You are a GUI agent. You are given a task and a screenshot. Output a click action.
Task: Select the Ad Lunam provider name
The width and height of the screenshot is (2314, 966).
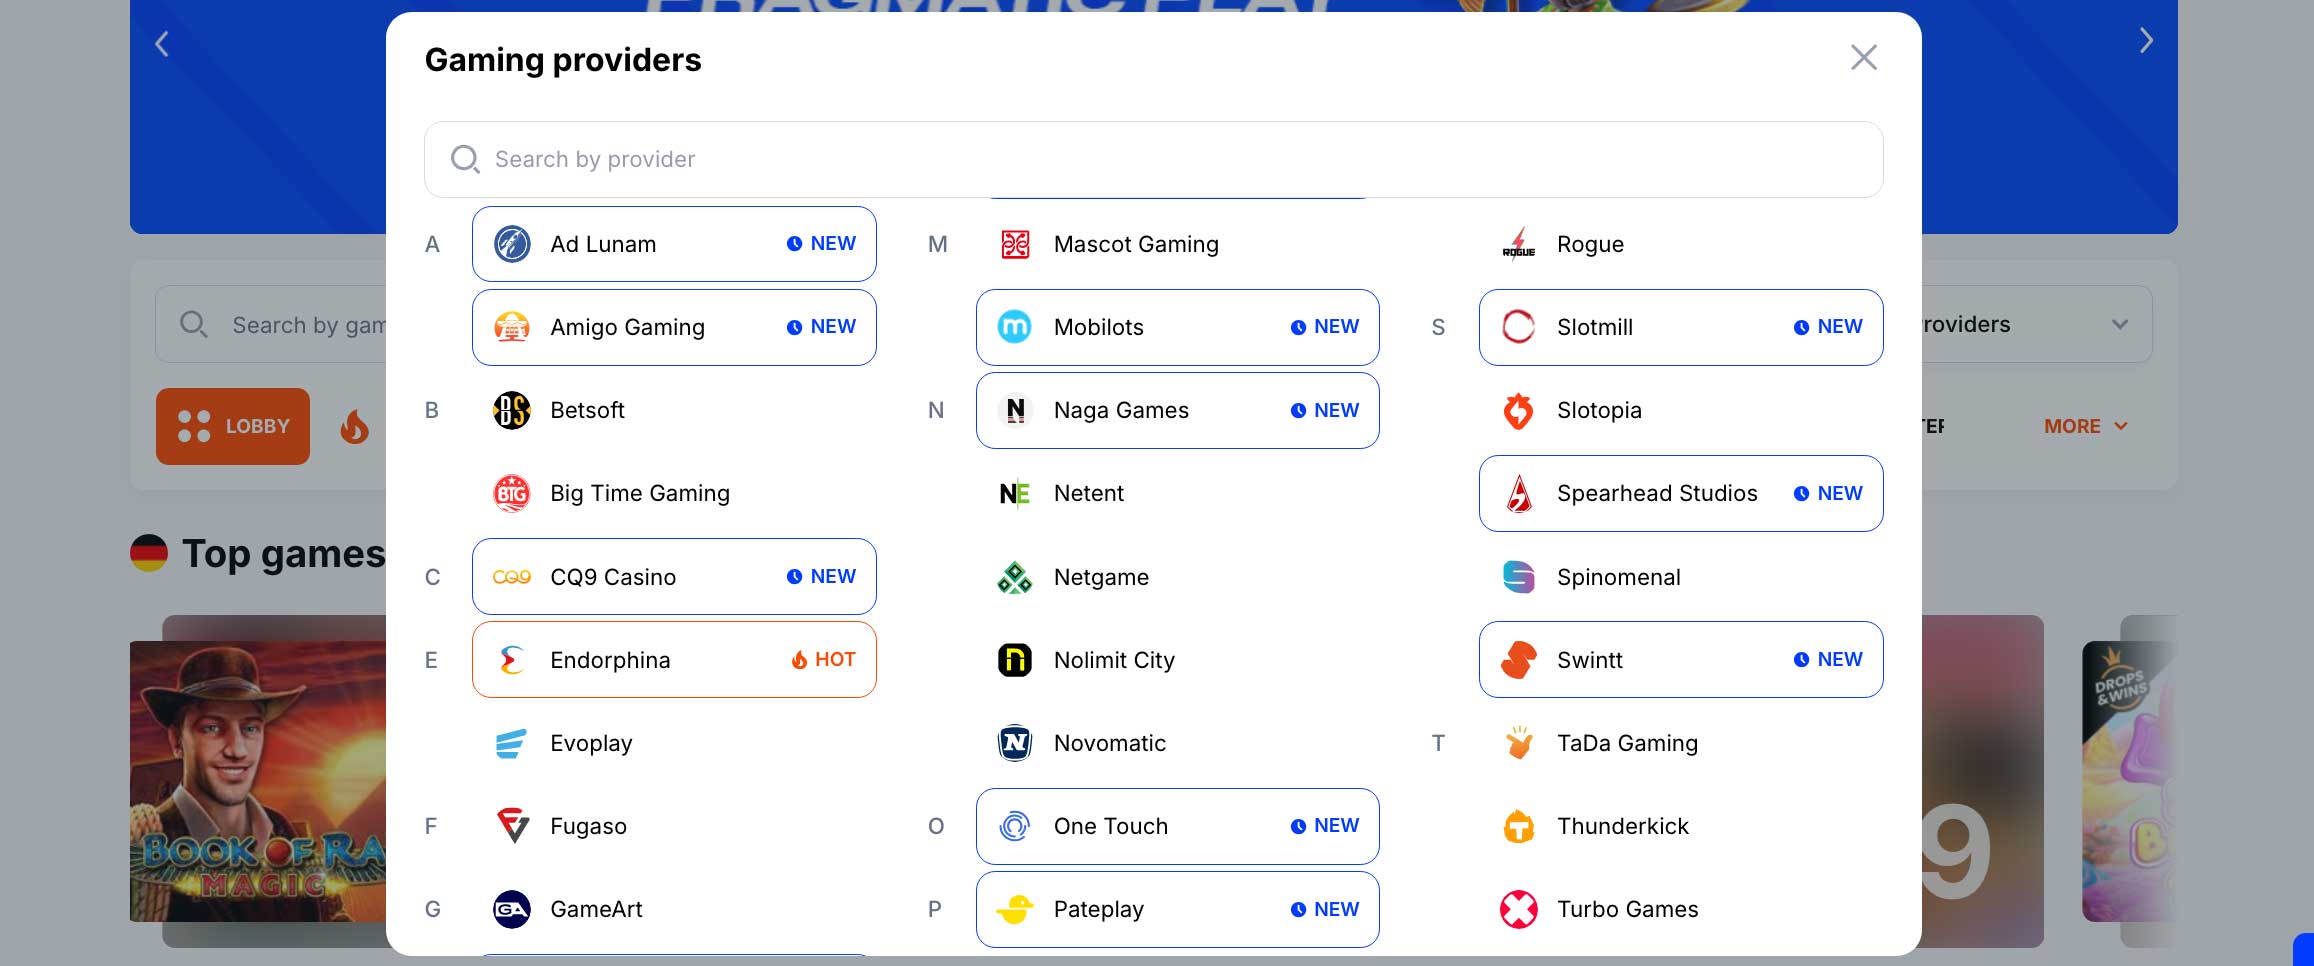(603, 244)
